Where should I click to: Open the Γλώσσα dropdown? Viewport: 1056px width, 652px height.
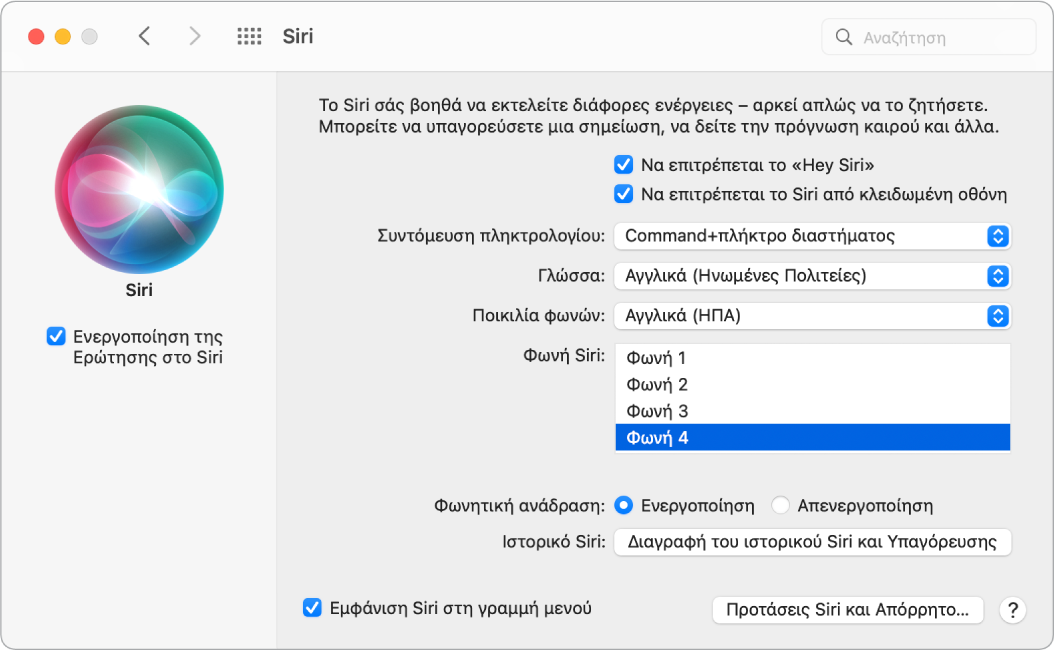pyautogui.click(x=811, y=276)
